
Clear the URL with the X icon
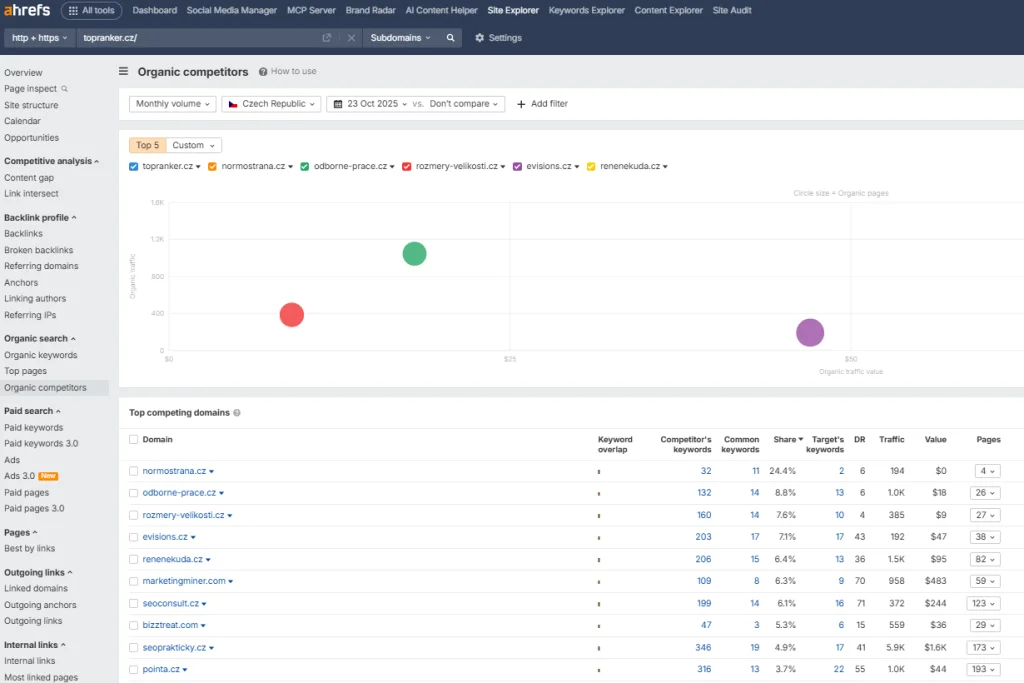351,38
